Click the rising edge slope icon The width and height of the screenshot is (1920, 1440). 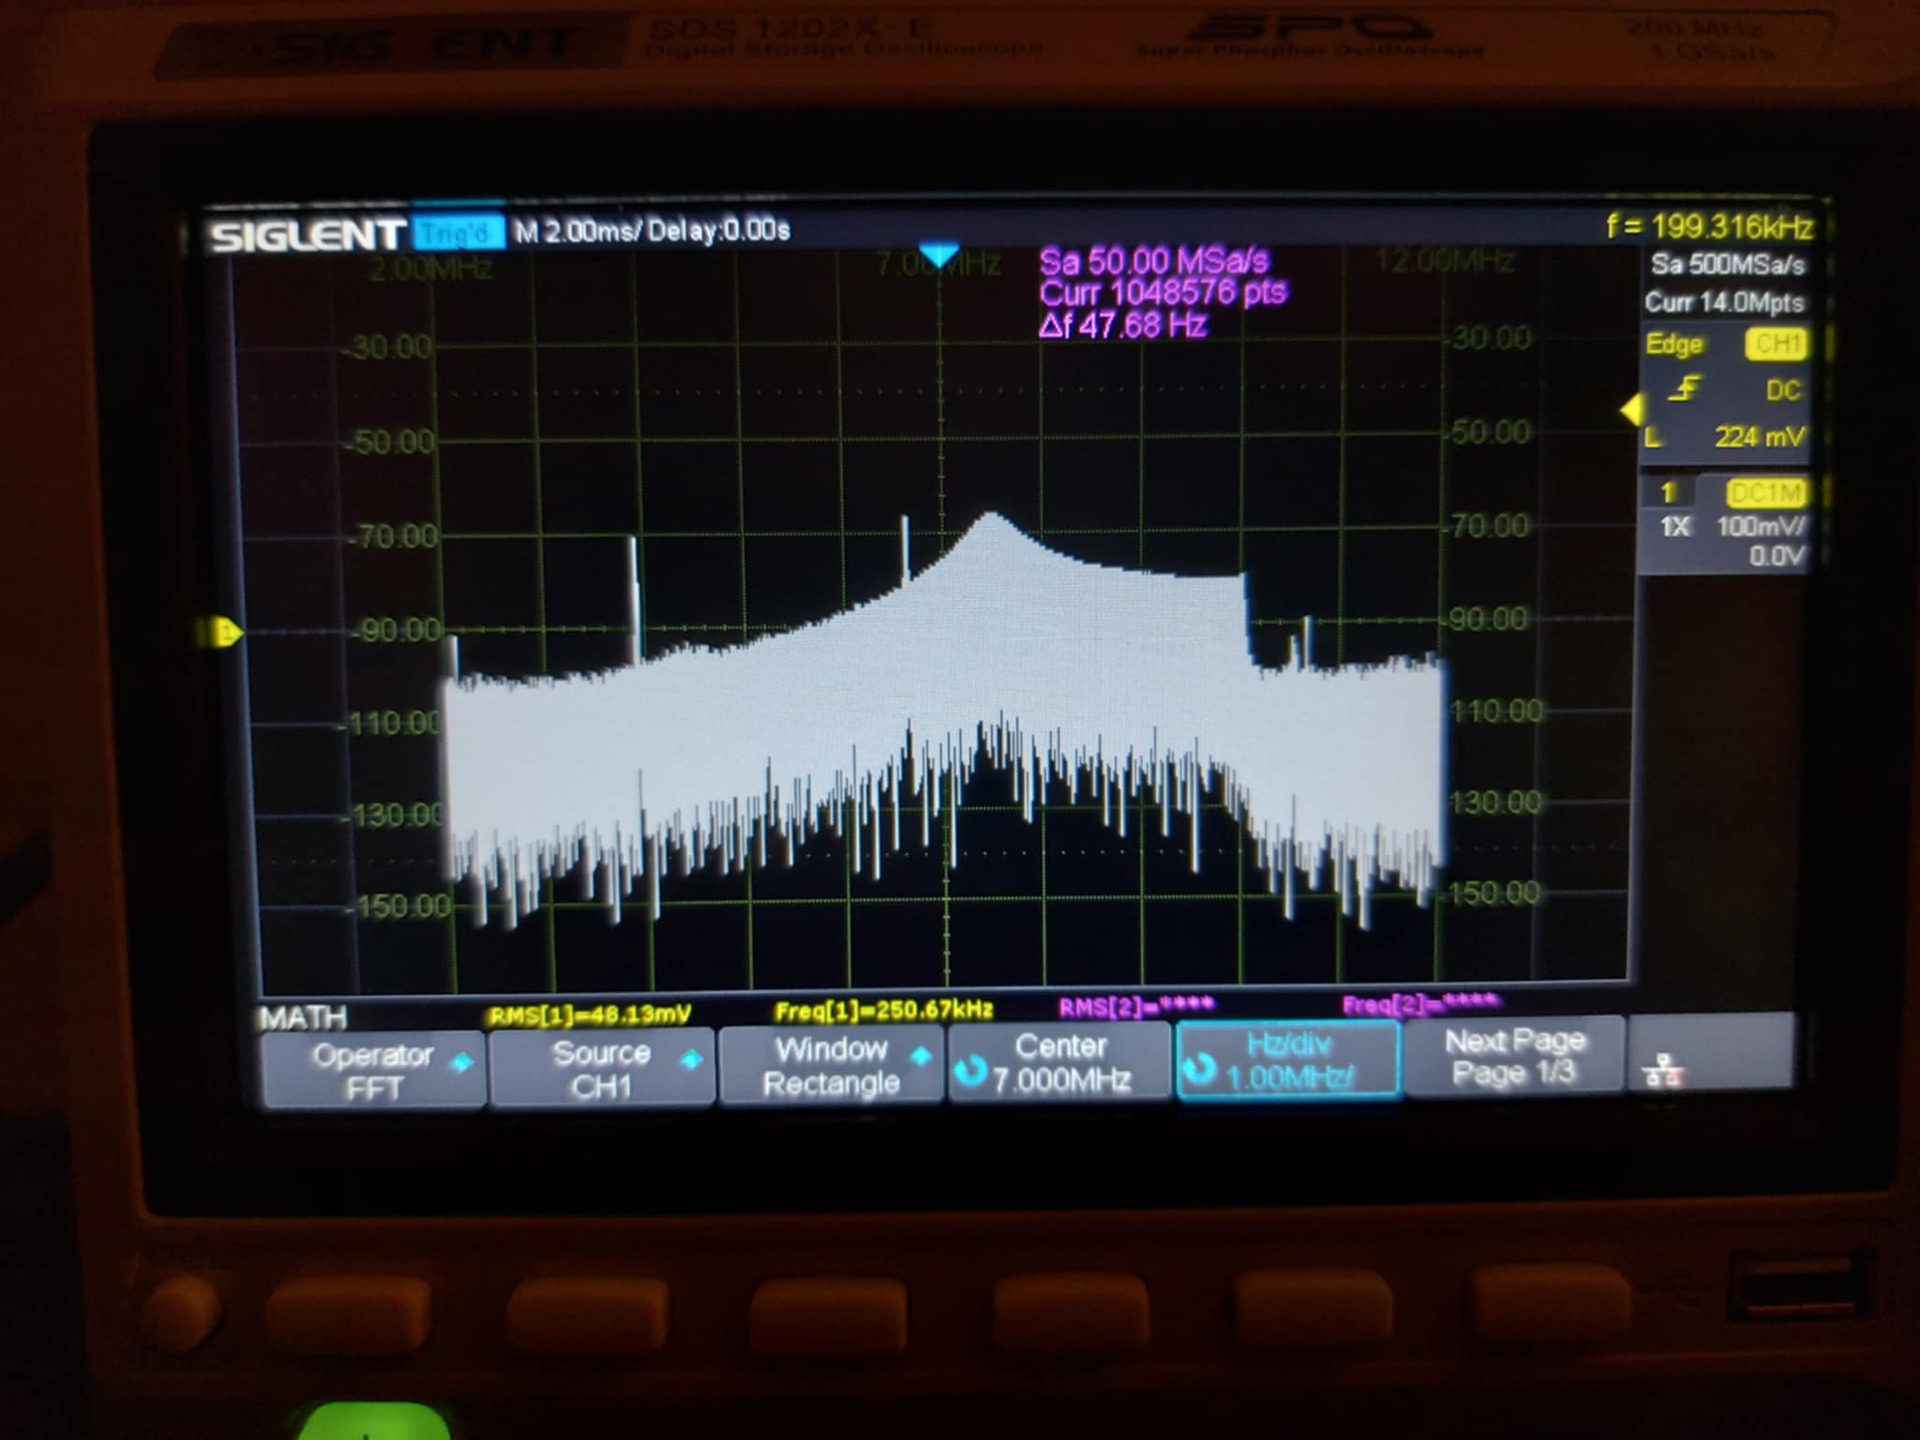click(1684, 389)
